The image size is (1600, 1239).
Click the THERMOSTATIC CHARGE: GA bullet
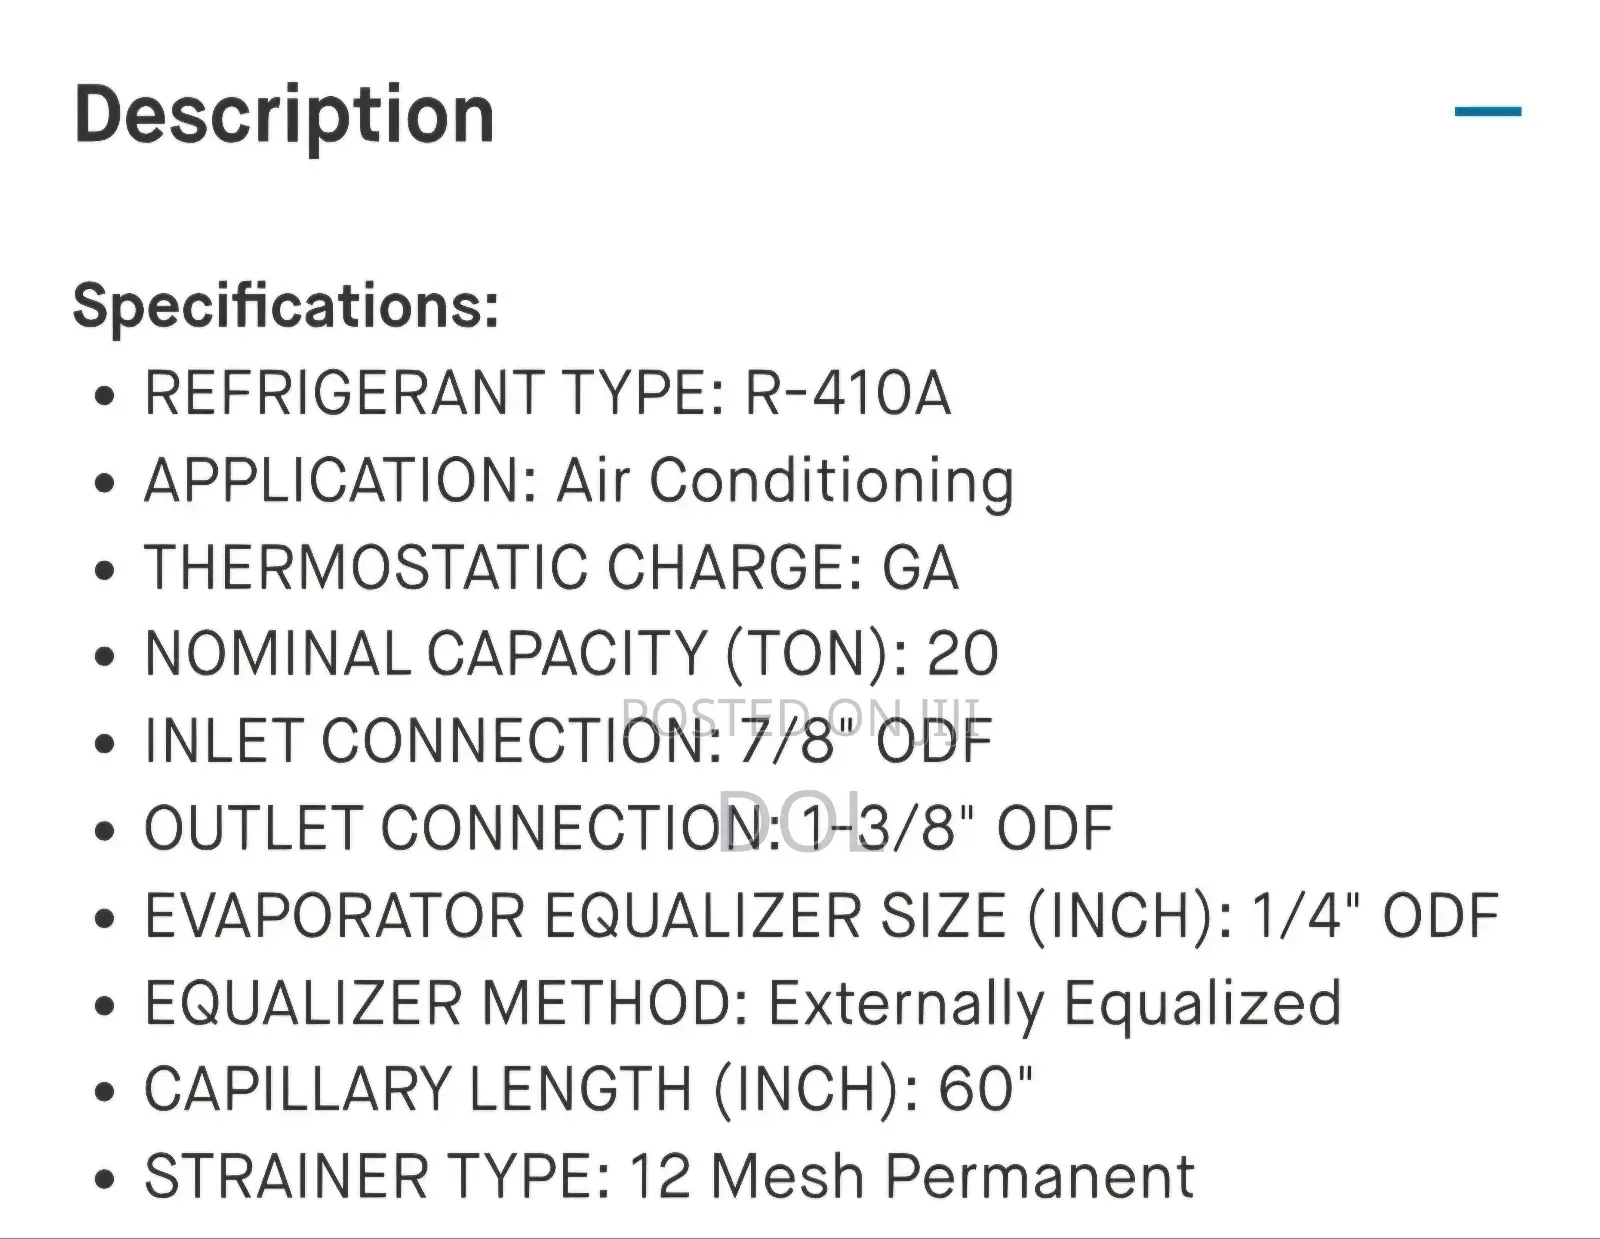(548, 568)
